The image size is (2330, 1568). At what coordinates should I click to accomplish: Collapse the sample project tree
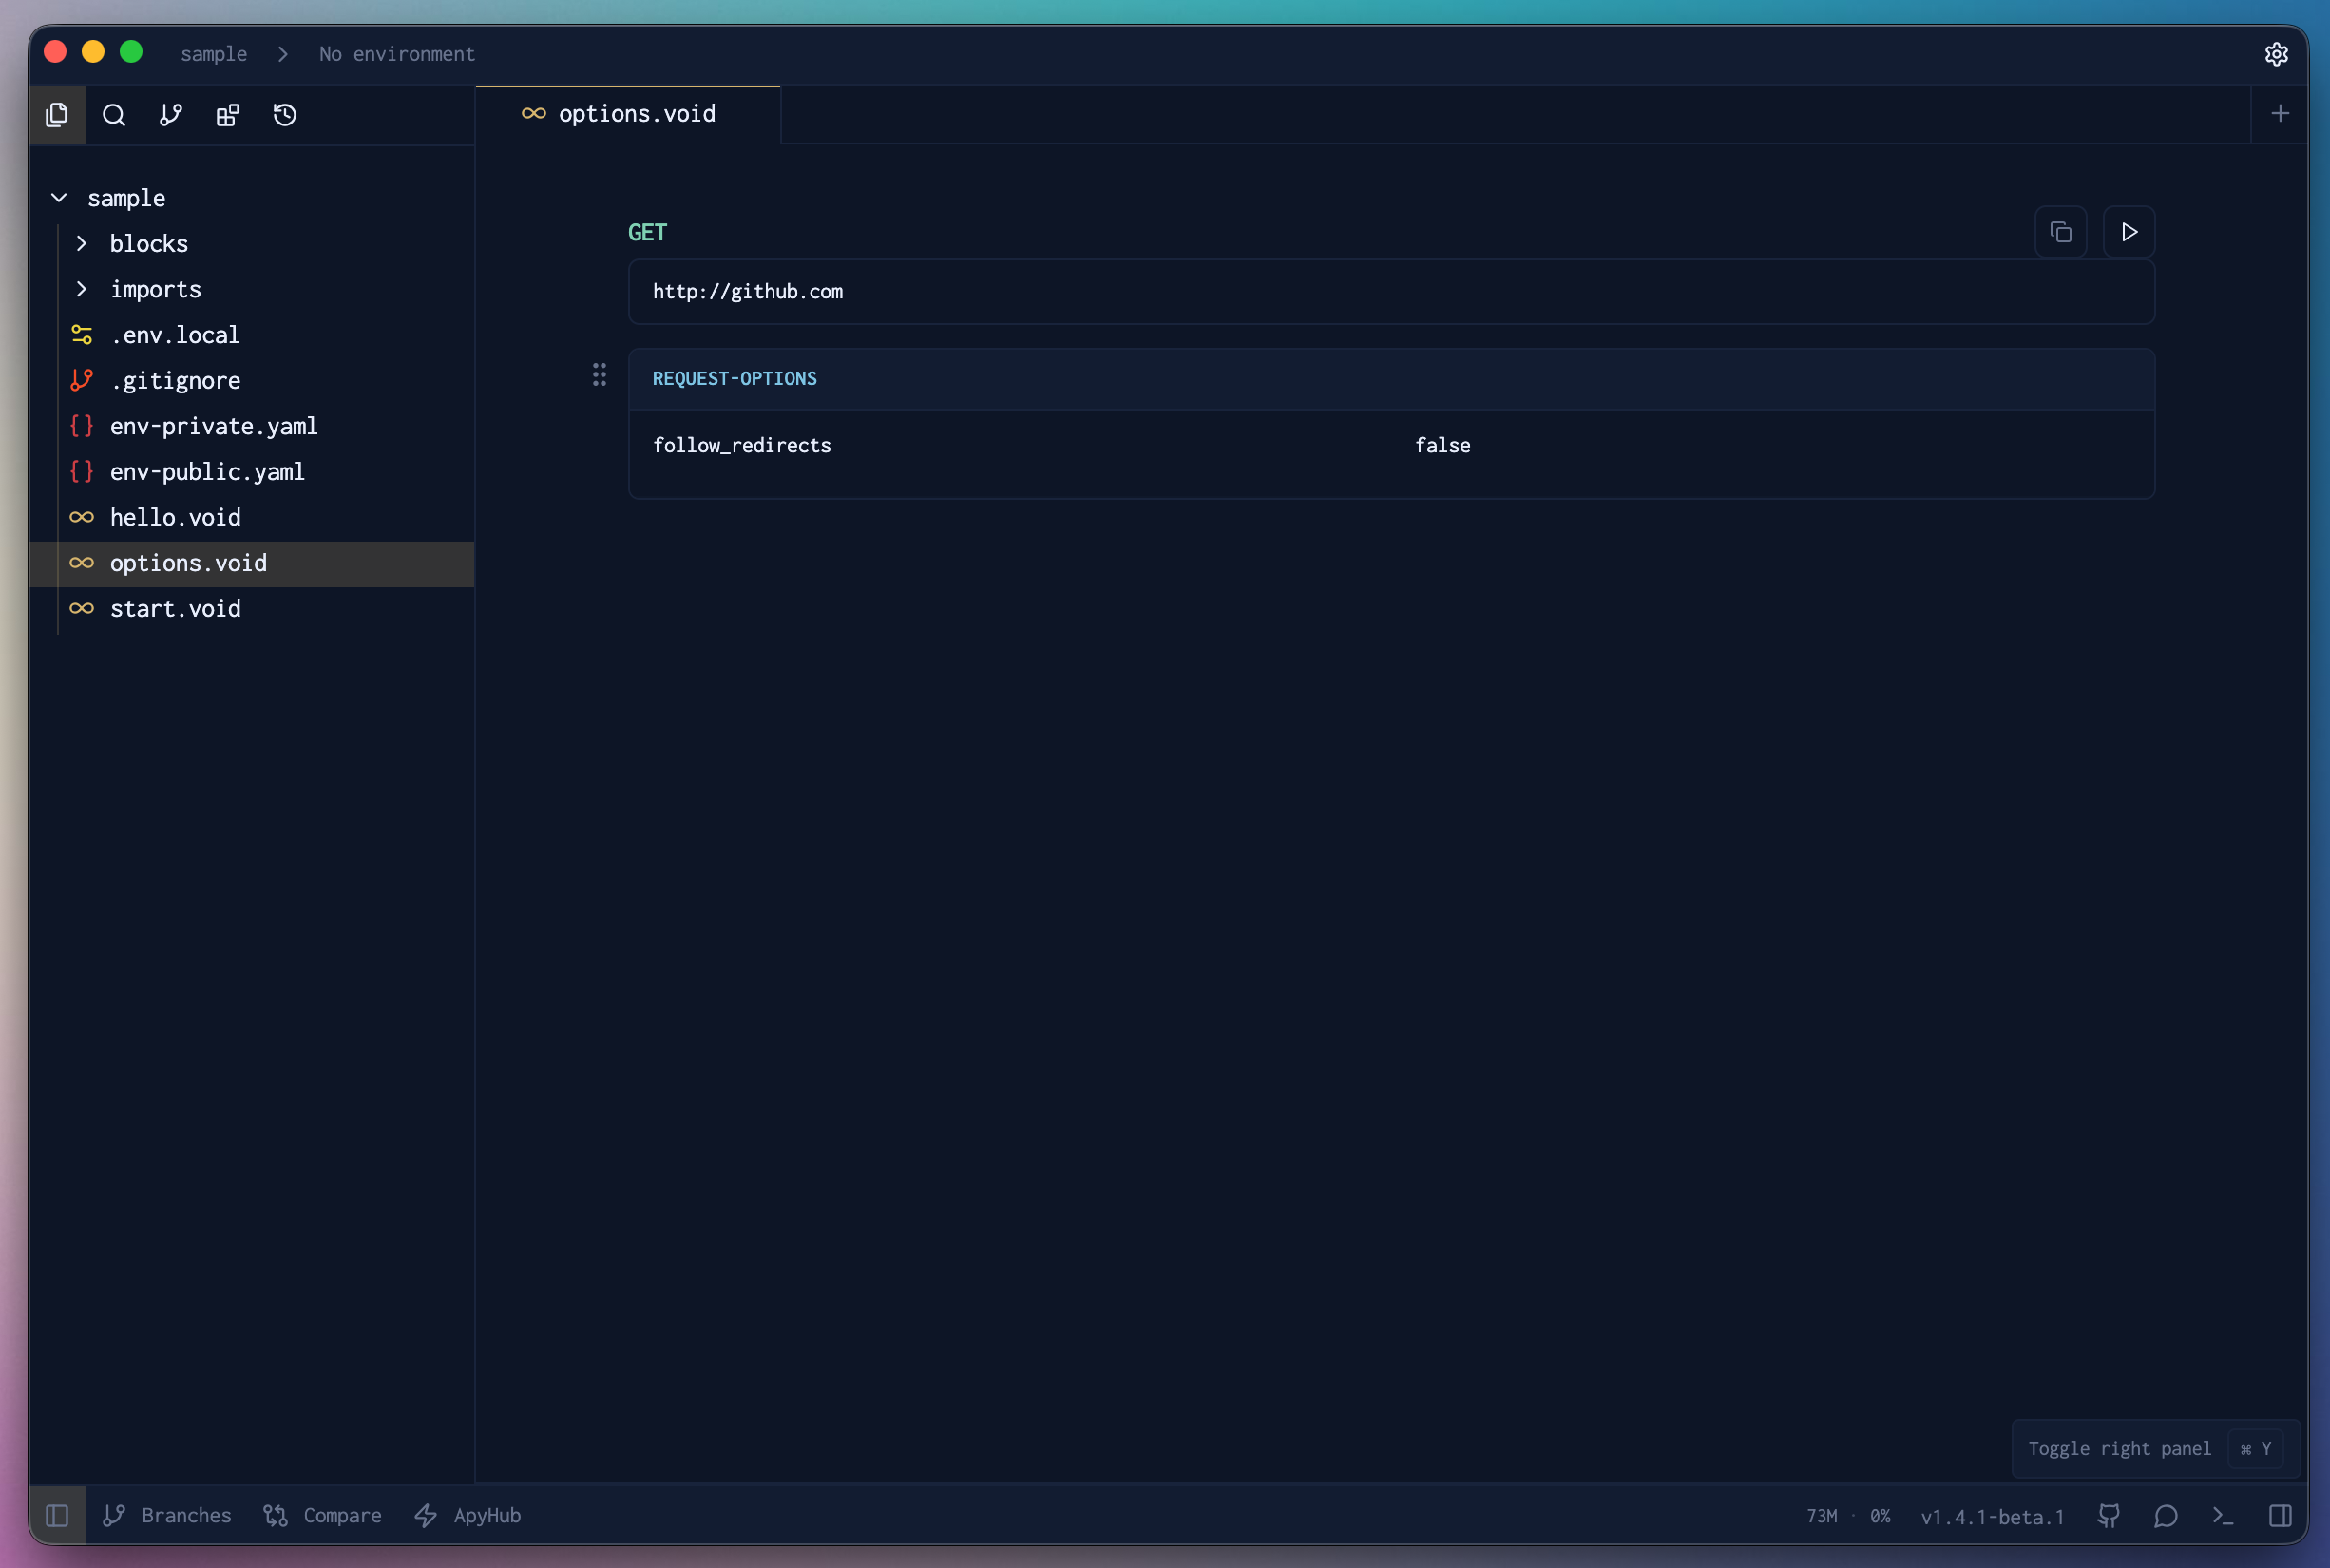tap(57, 197)
